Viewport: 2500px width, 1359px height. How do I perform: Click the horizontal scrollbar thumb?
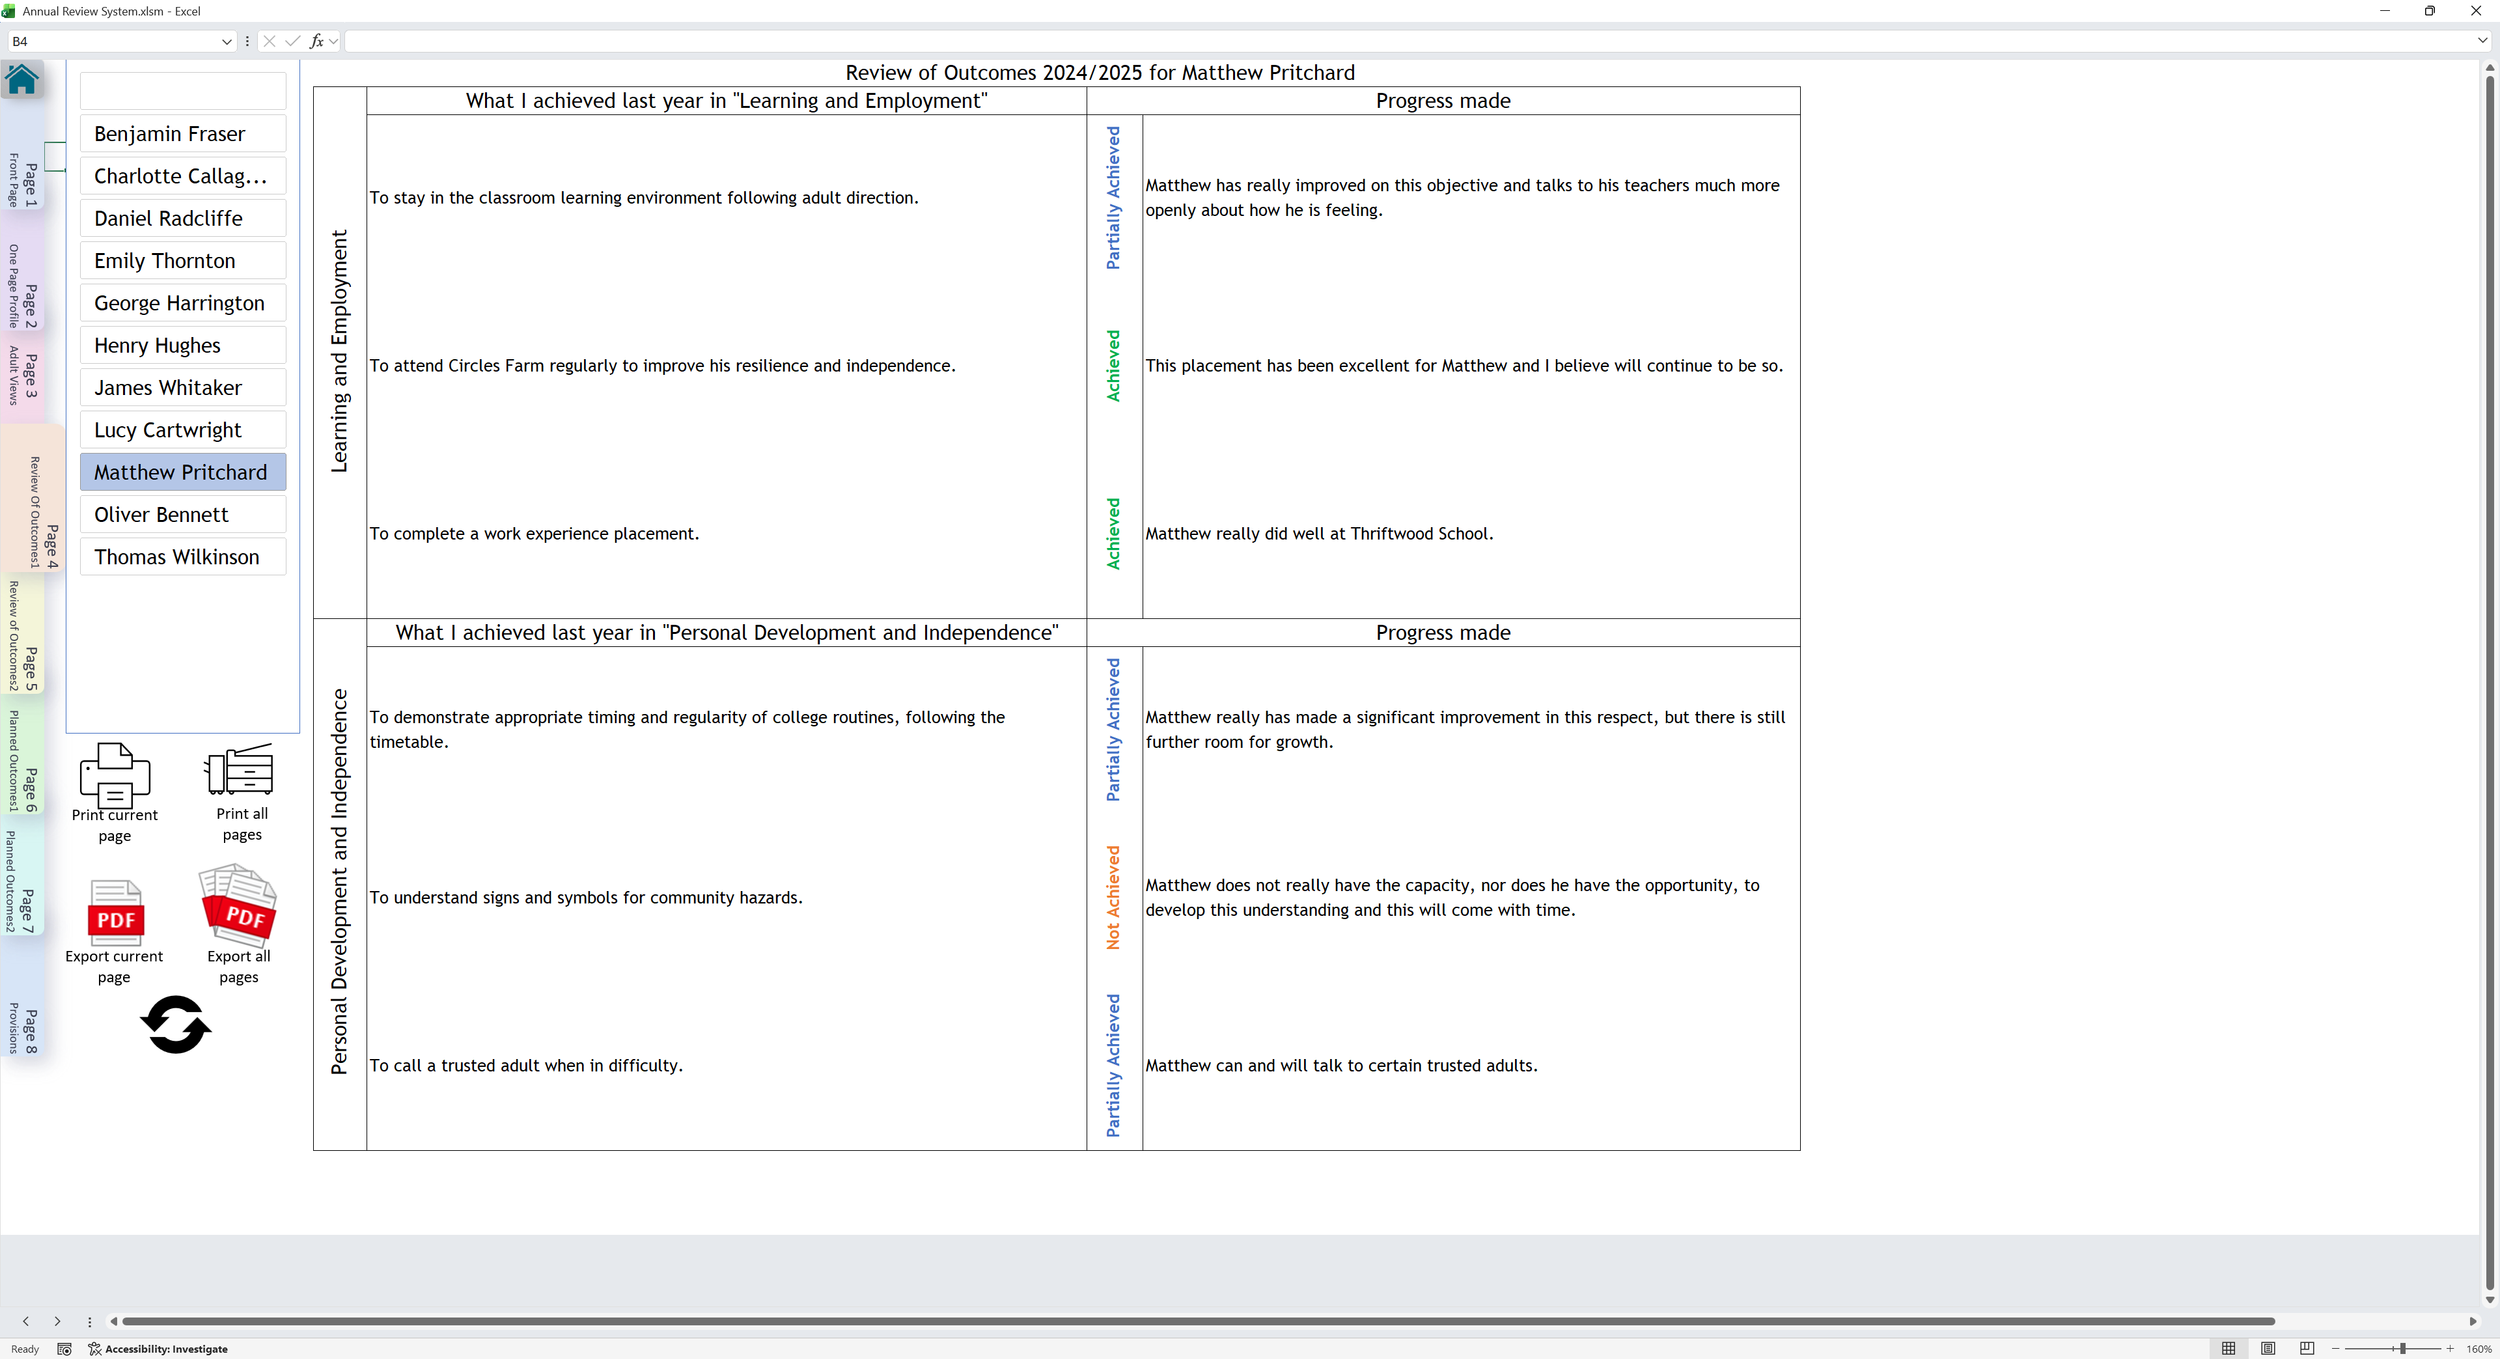coord(1198,1321)
